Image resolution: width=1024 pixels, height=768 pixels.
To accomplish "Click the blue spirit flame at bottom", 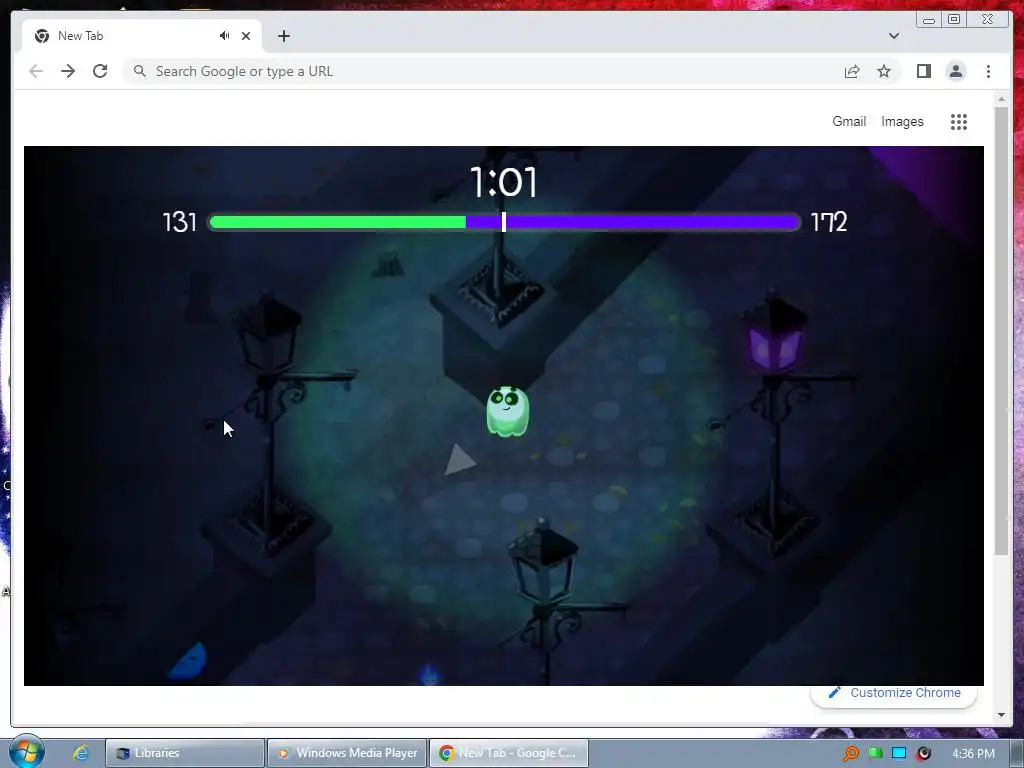I will (x=428, y=673).
